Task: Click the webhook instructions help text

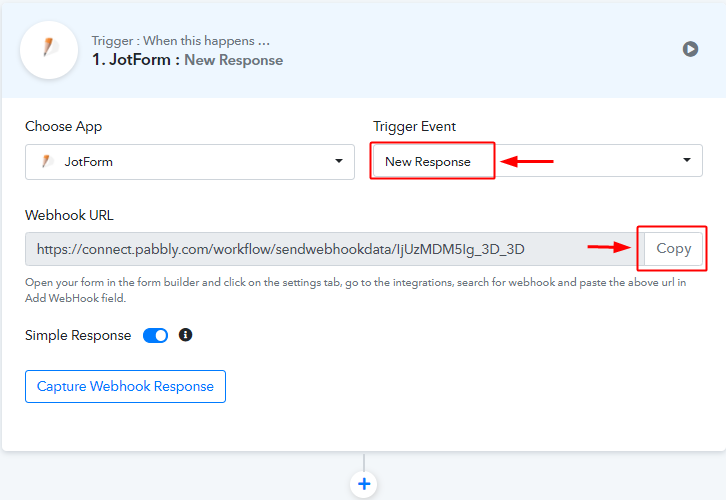Action: (356, 290)
